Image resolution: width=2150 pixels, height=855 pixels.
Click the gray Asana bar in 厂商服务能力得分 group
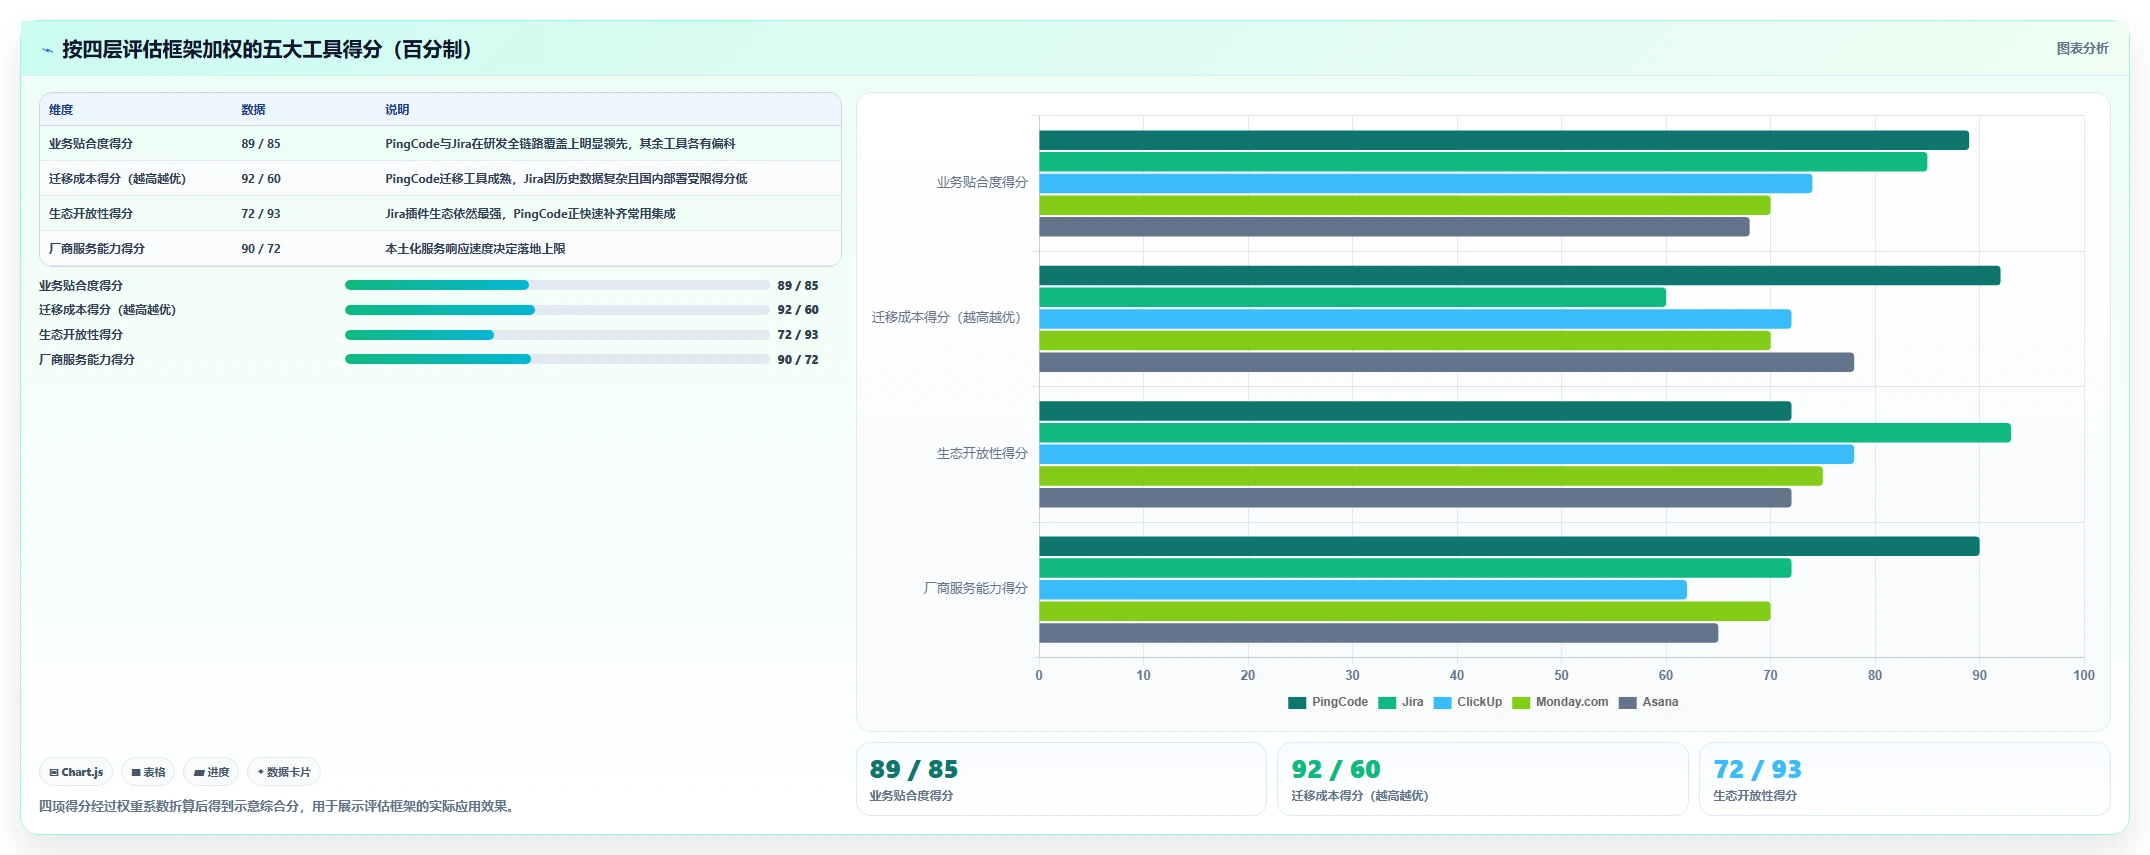(x=1378, y=633)
